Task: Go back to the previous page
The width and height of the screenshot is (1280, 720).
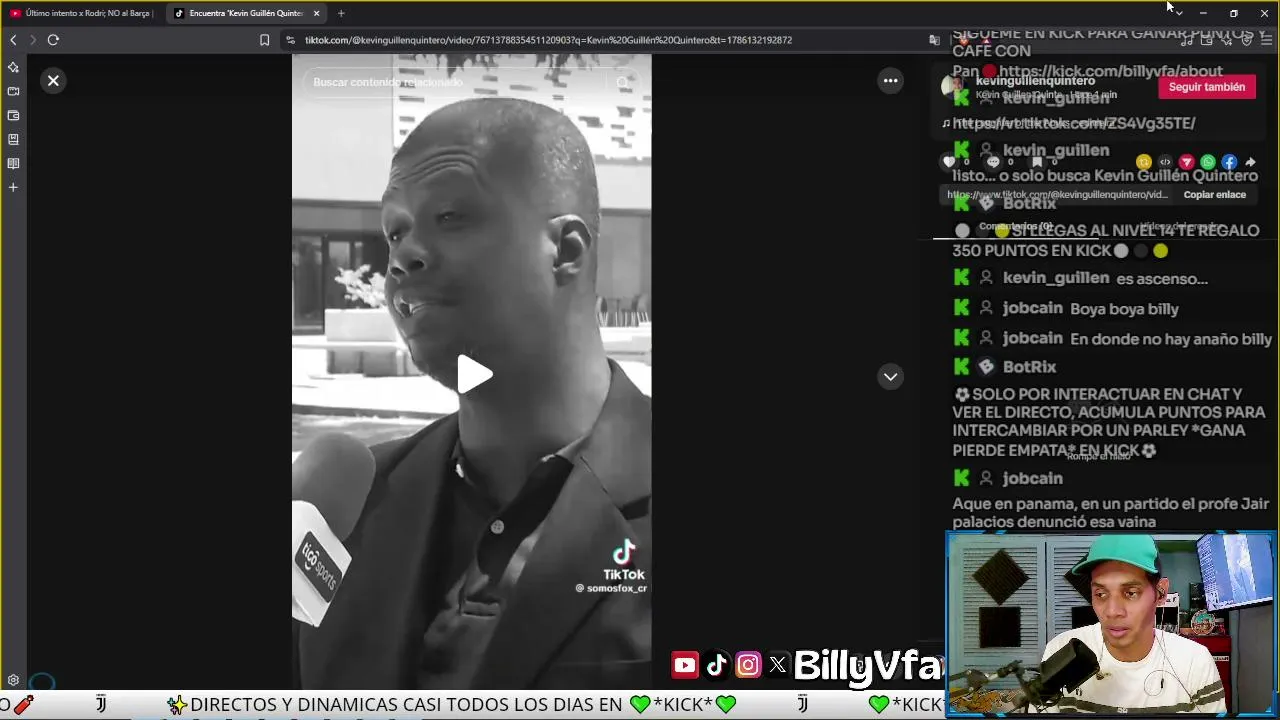Action: (x=13, y=40)
